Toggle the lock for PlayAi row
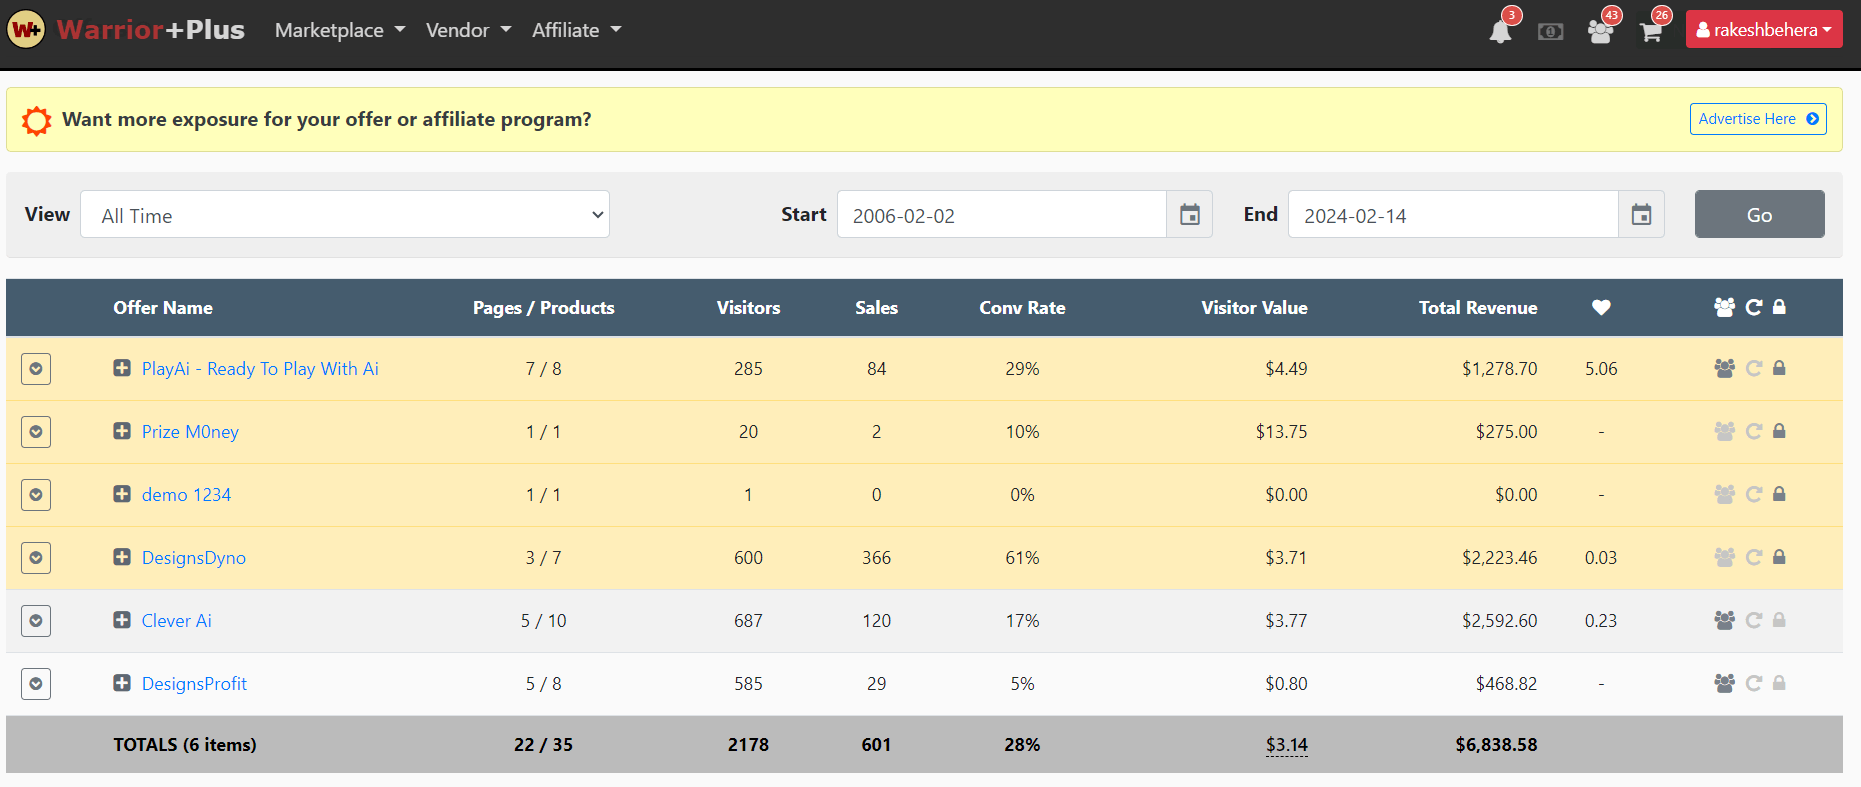1861x787 pixels. (1779, 368)
